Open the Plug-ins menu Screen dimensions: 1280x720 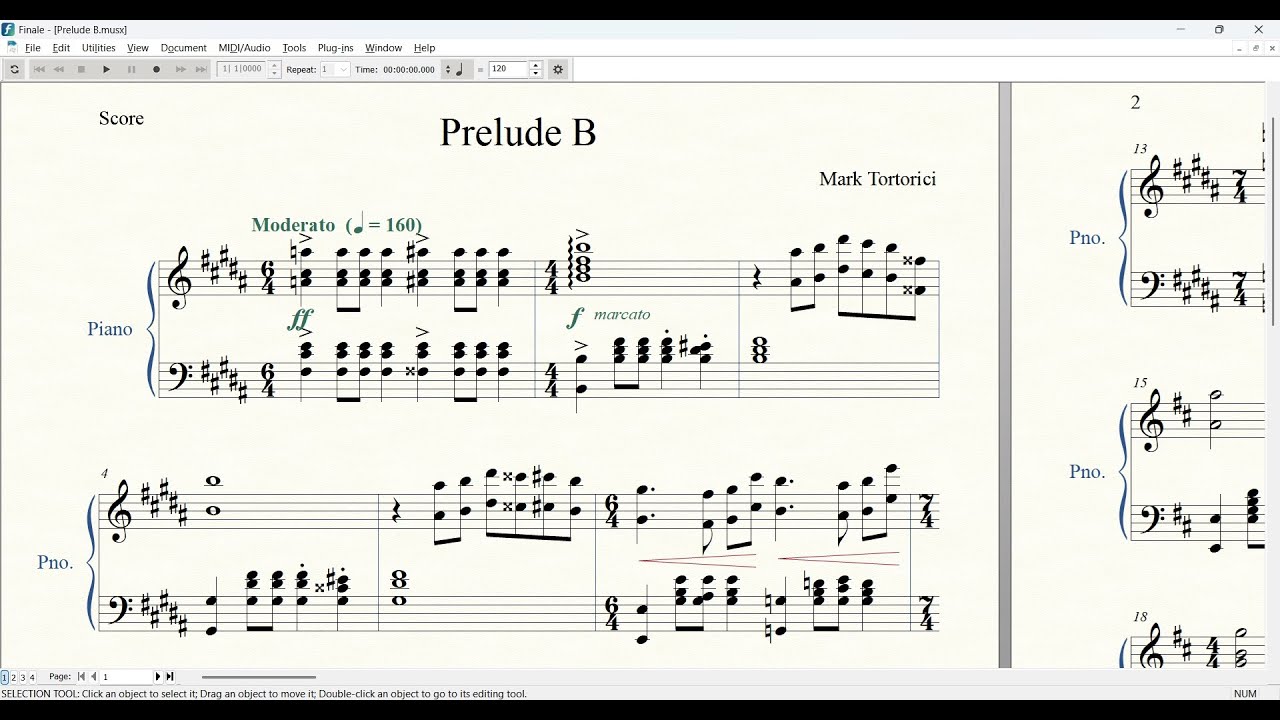336,47
